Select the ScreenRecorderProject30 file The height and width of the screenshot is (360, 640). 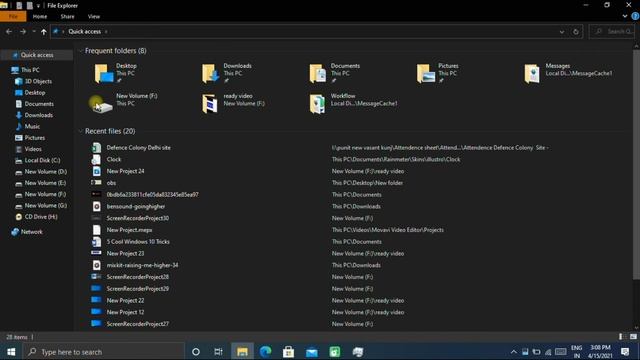(138, 218)
